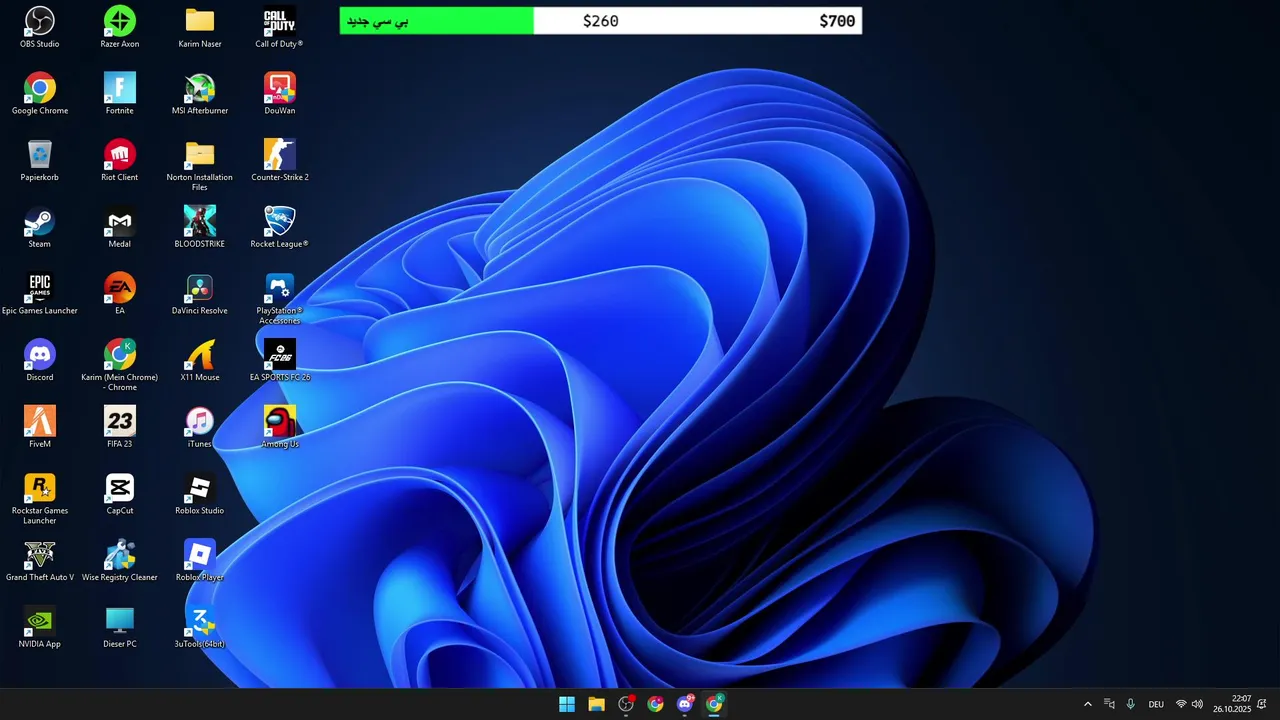Select the Papierkorb recycle bin
1280x720 pixels.
point(40,161)
